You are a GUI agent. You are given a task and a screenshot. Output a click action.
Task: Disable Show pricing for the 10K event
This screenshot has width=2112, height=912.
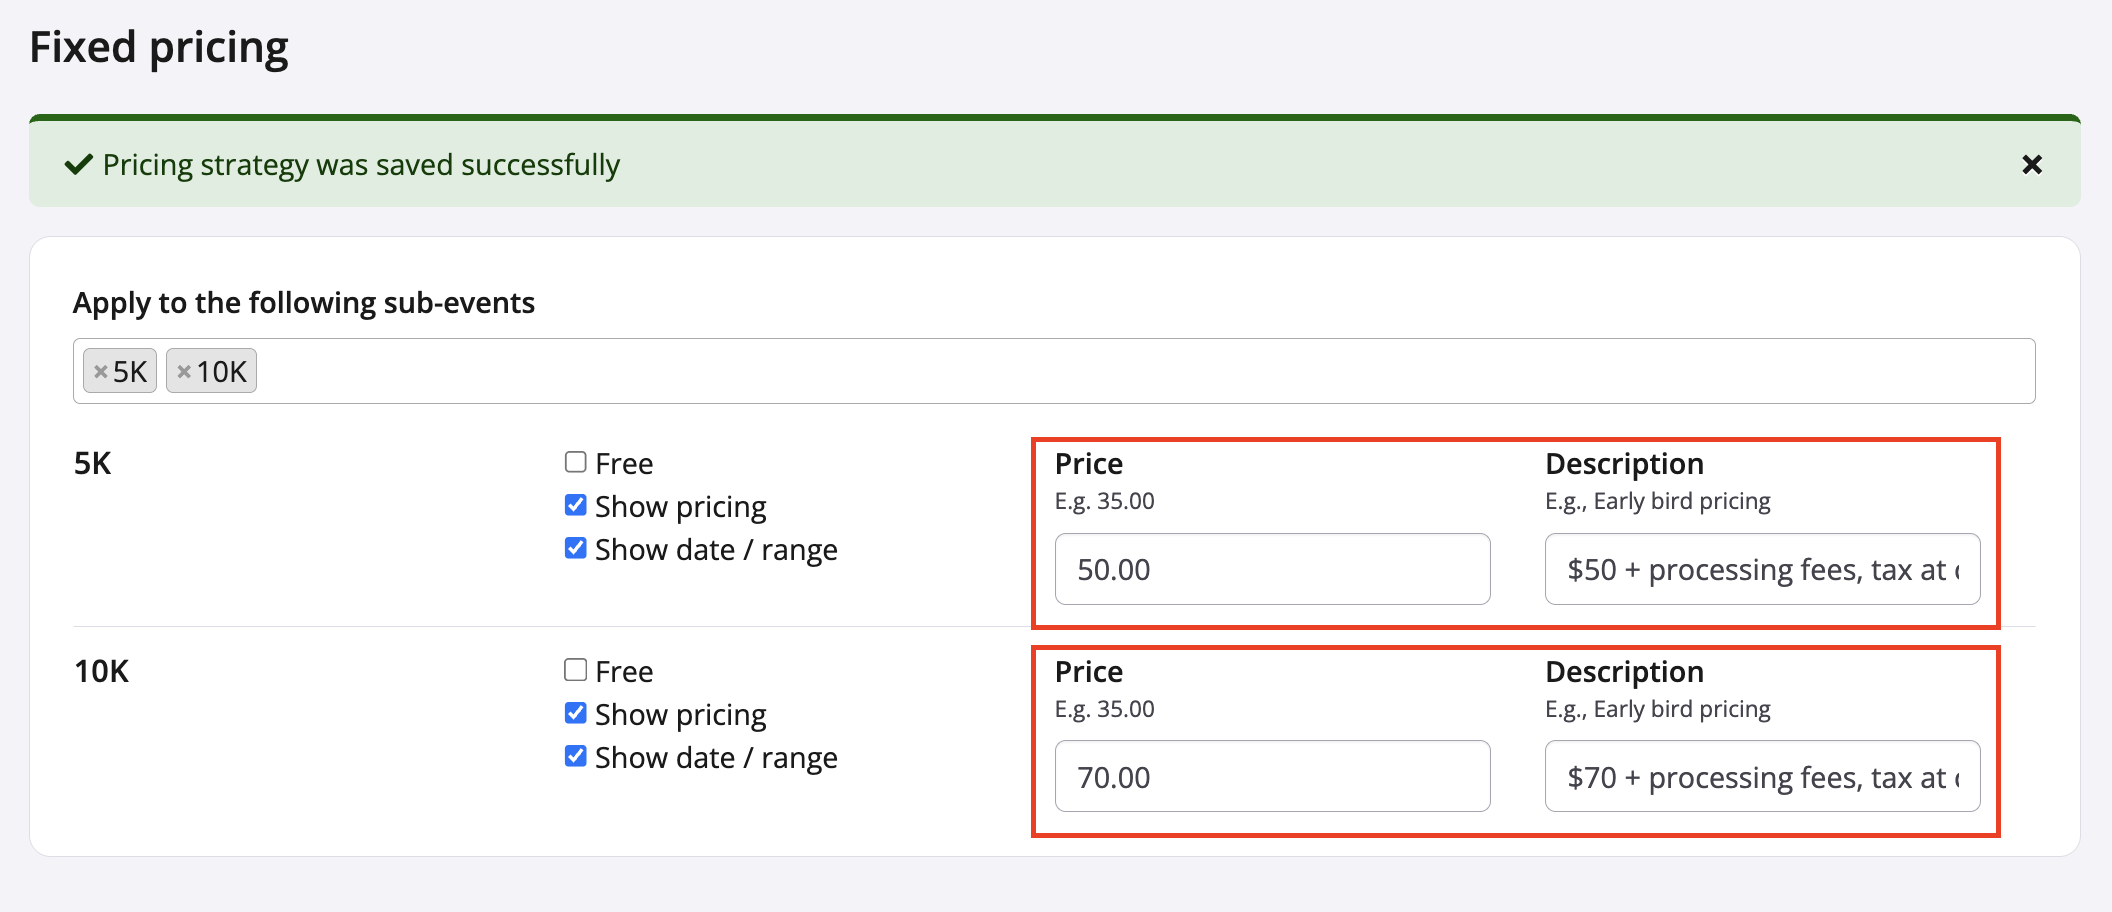[x=575, y=713]
